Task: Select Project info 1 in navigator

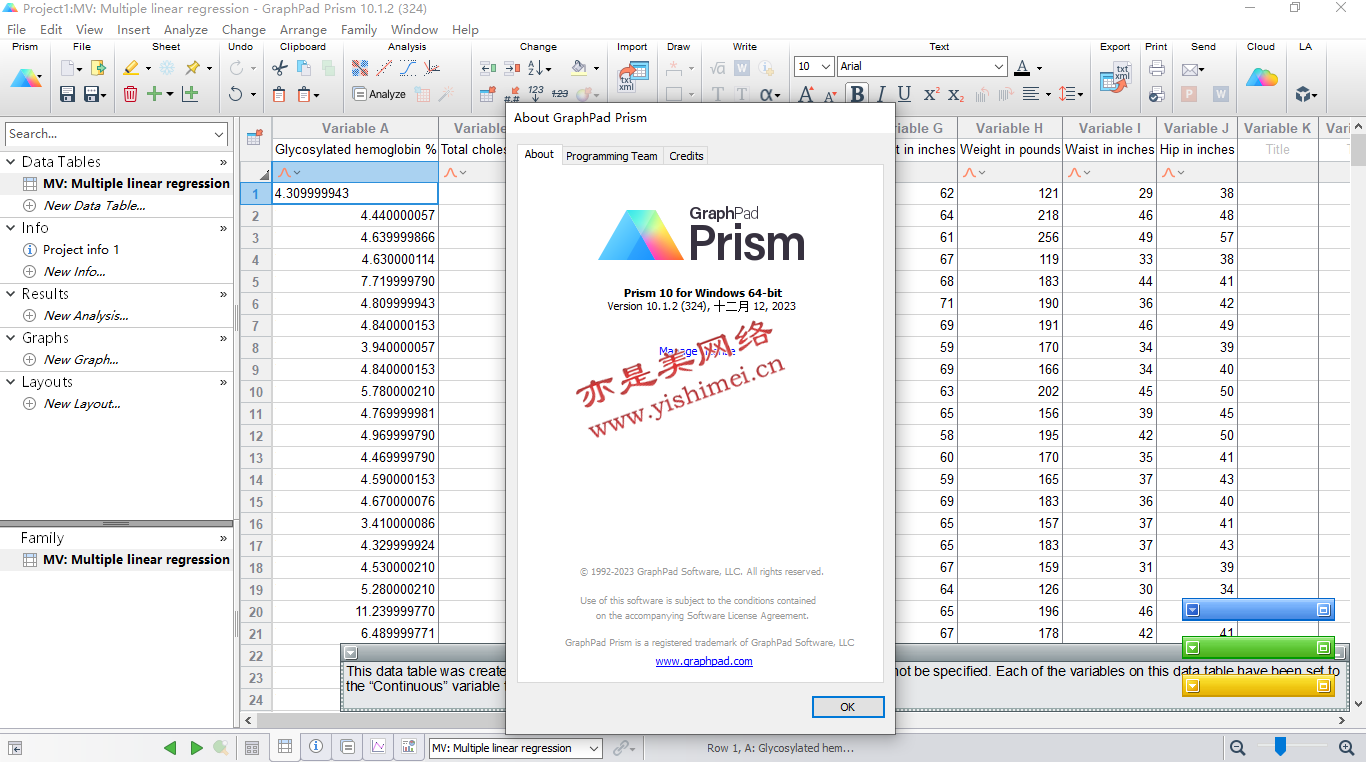Action: [81, 250]
